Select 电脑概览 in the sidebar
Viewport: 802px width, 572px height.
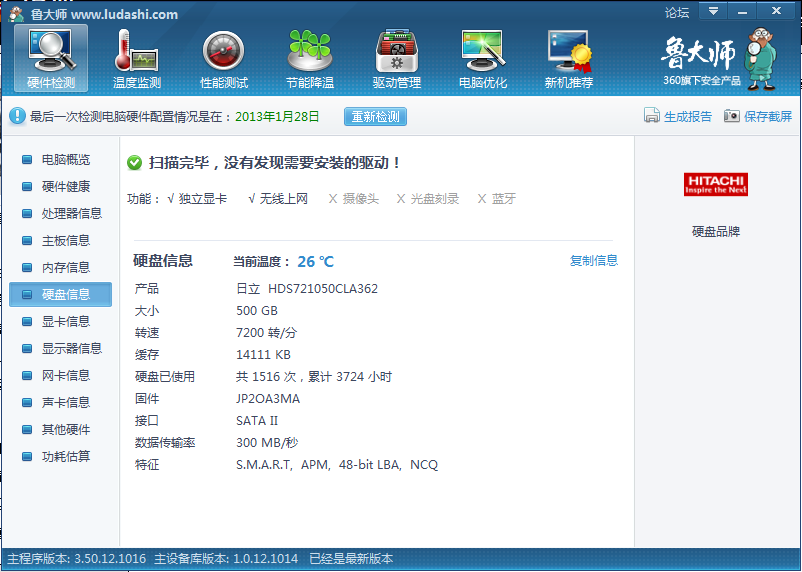coord(60,160)
